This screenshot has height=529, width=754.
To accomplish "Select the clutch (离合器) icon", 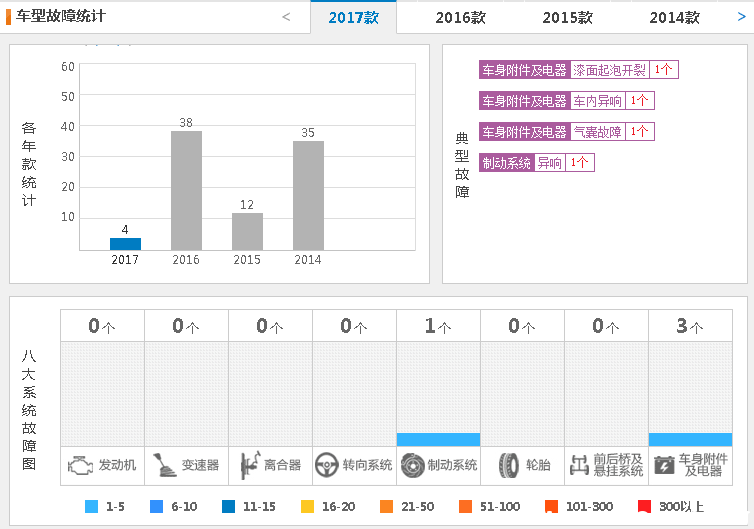I will pos(248,465).
